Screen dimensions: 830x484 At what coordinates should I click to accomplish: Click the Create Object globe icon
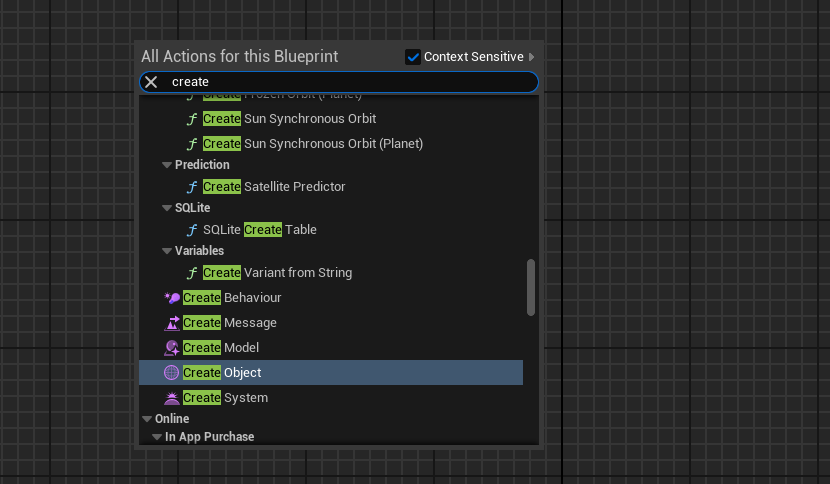pyautogui.click(x=171, y=373)
